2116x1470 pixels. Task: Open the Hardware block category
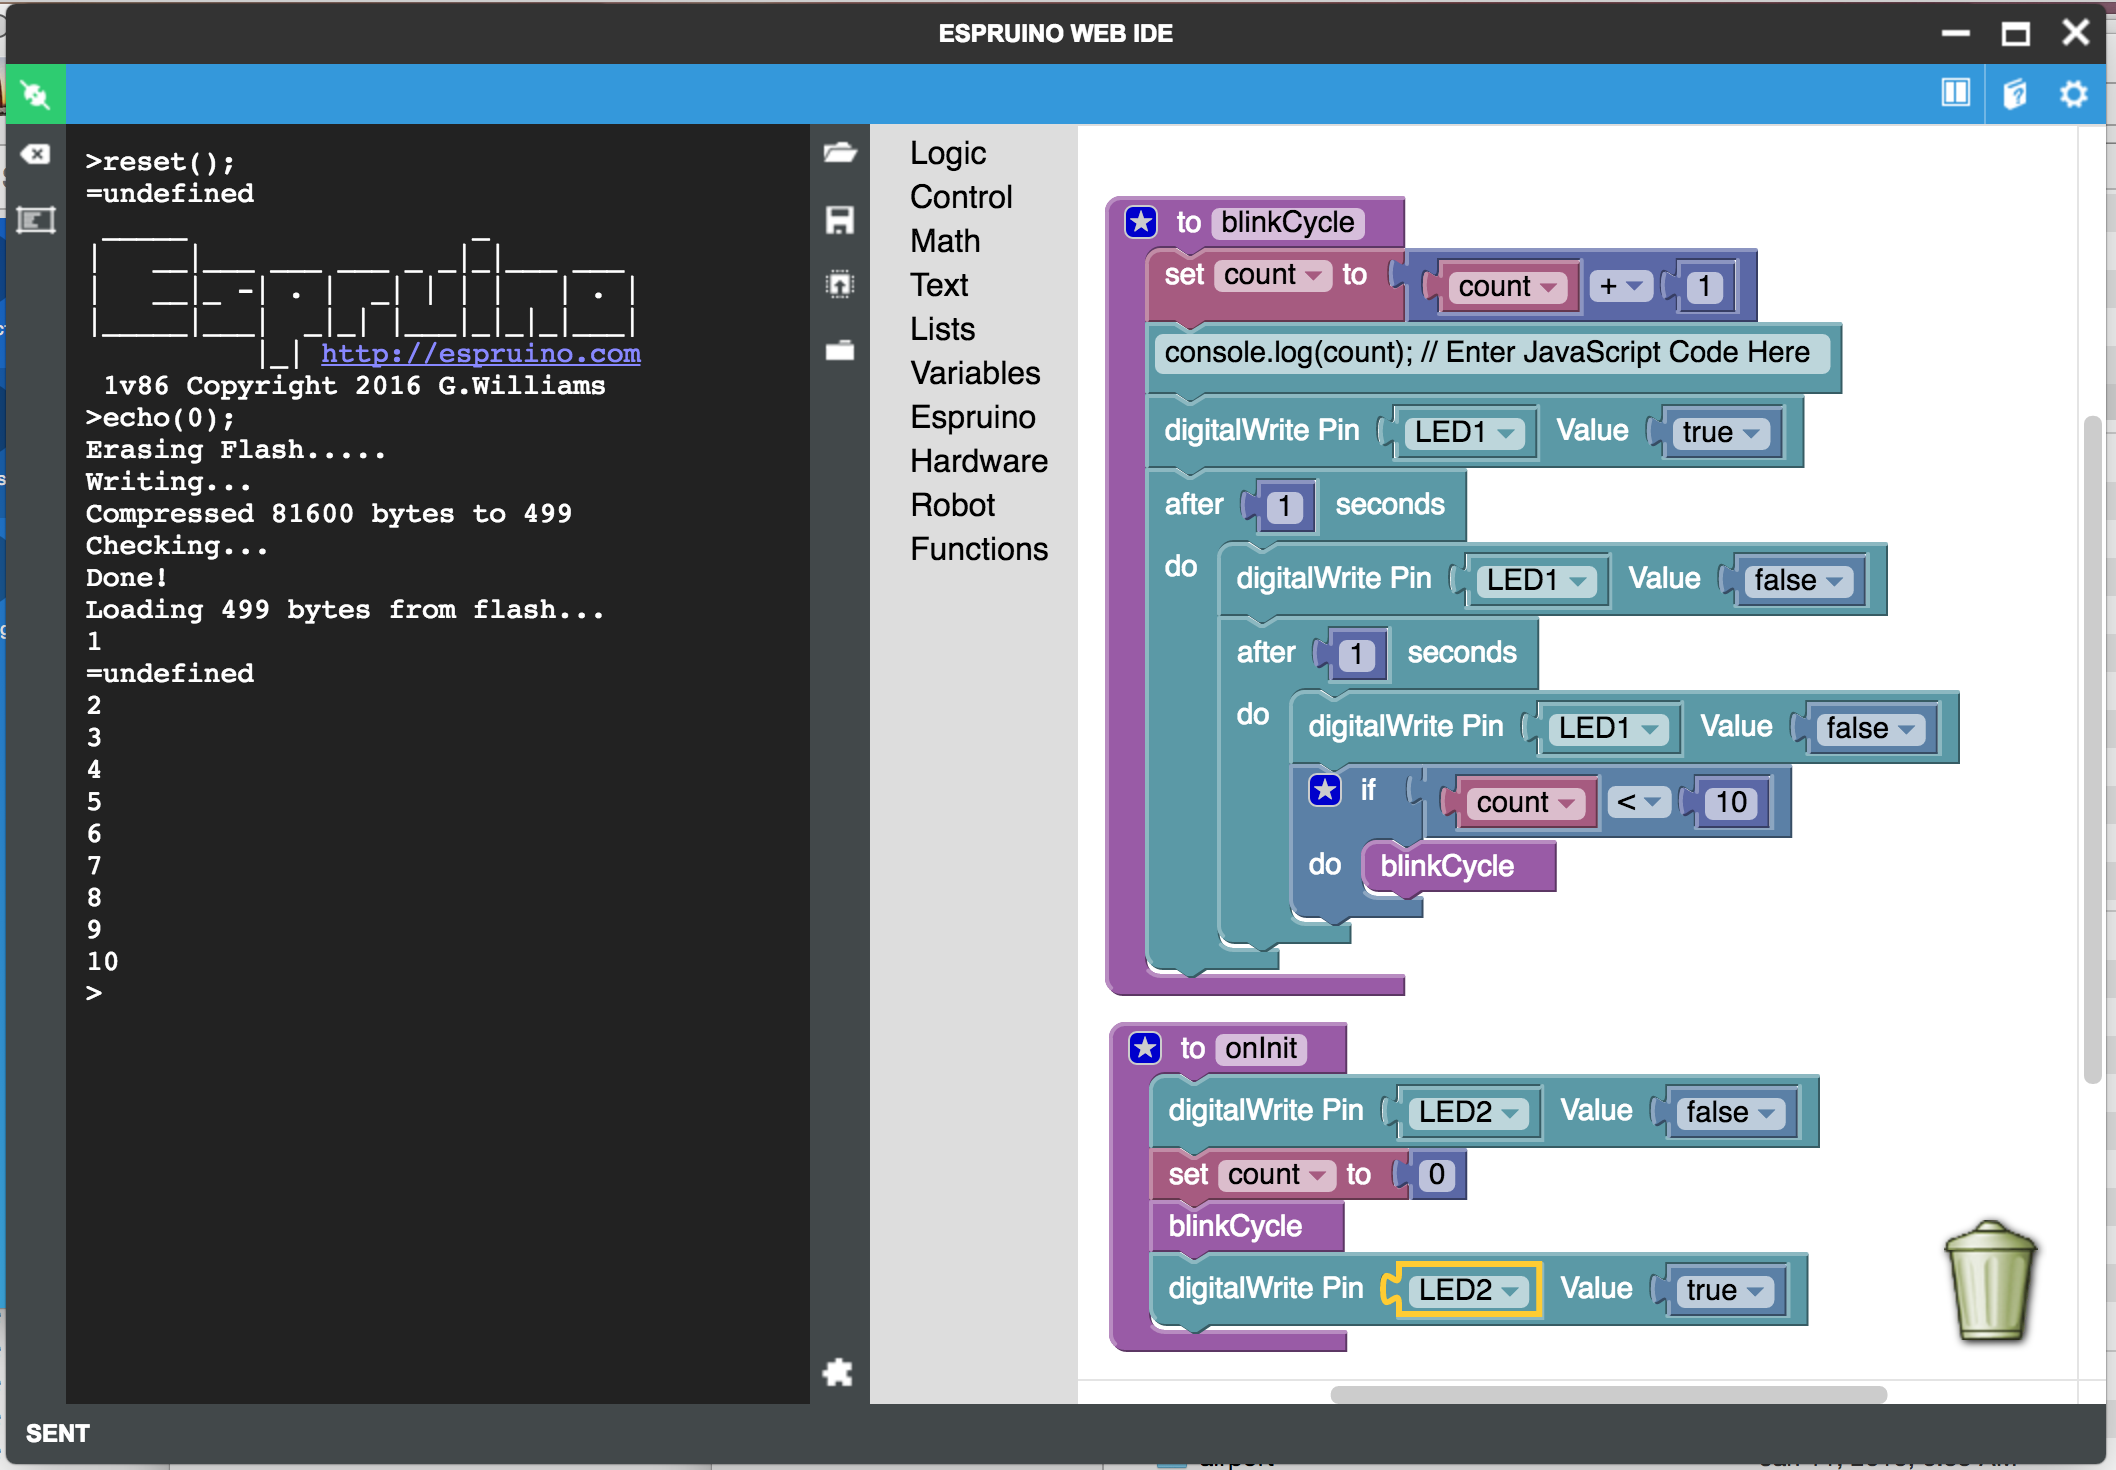point(979,461)
